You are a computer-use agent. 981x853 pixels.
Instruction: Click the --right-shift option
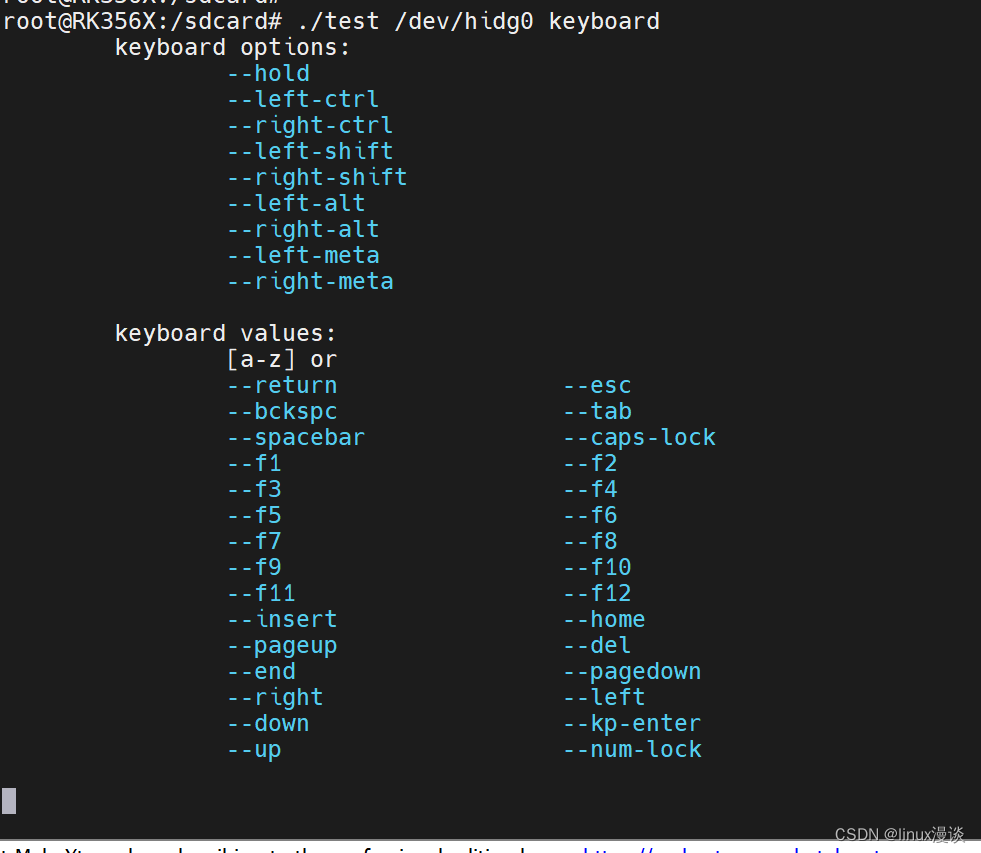click(317, 176)
